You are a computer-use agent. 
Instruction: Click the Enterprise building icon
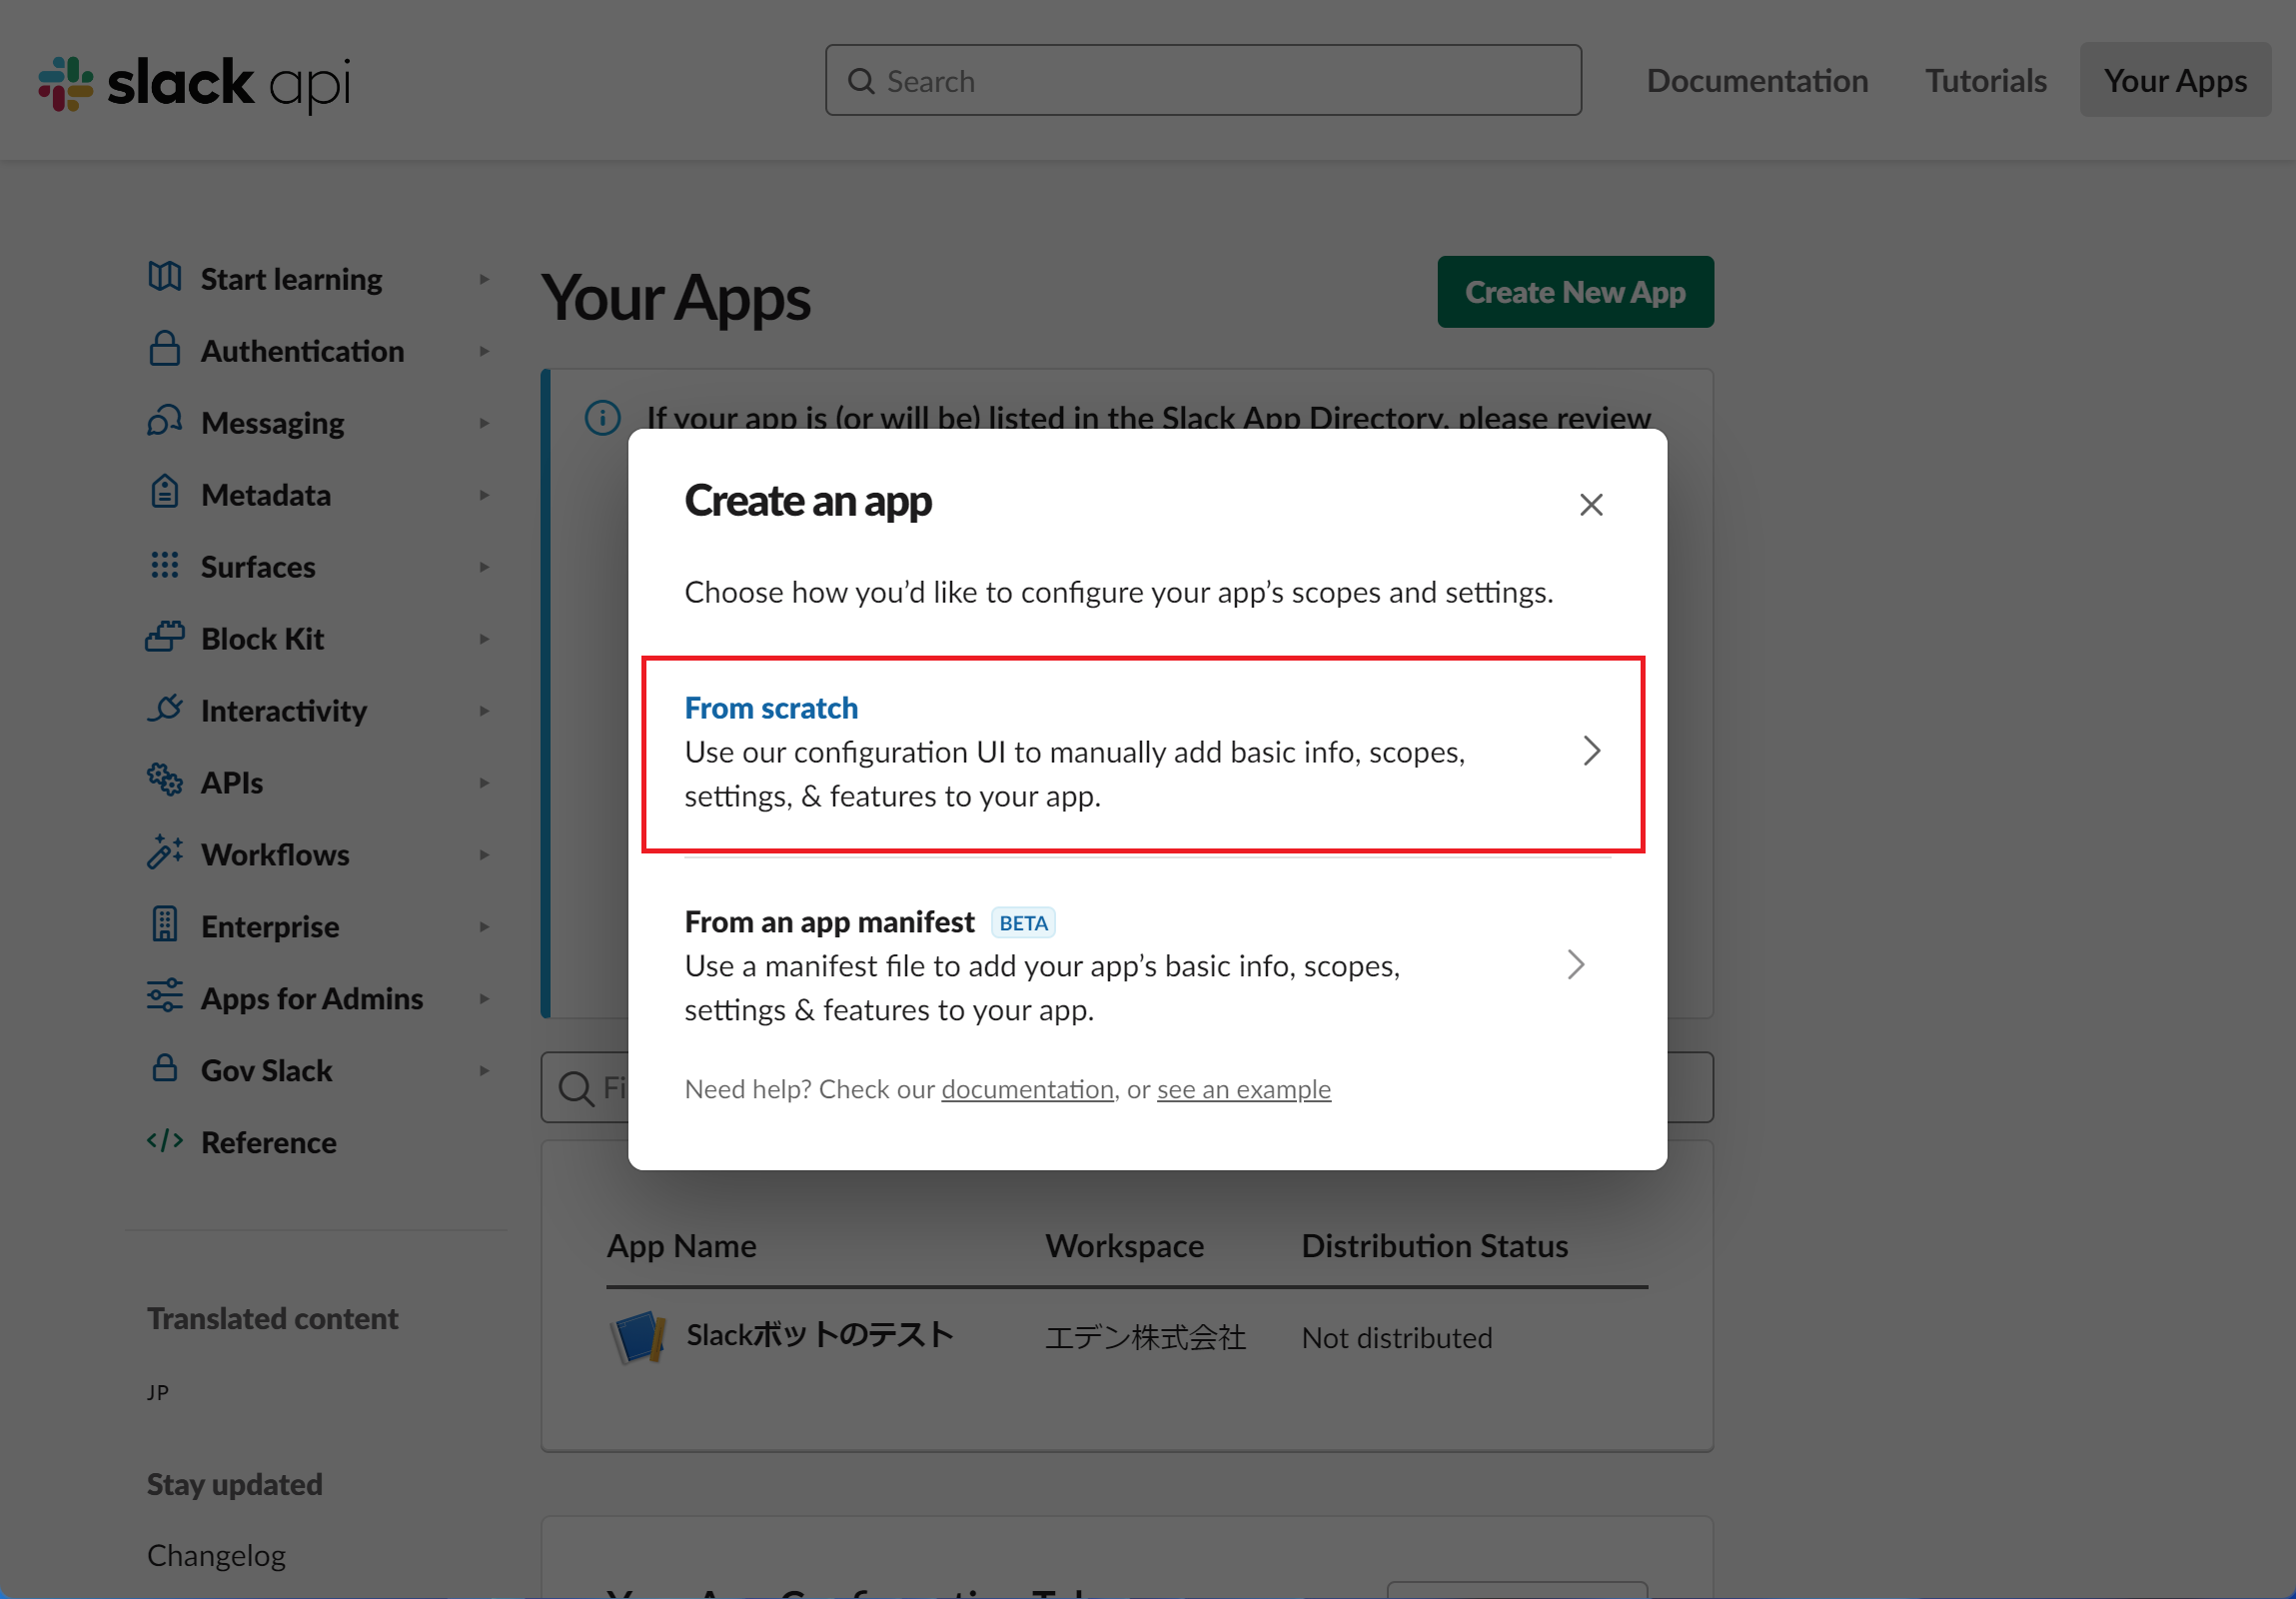point(165,925)
